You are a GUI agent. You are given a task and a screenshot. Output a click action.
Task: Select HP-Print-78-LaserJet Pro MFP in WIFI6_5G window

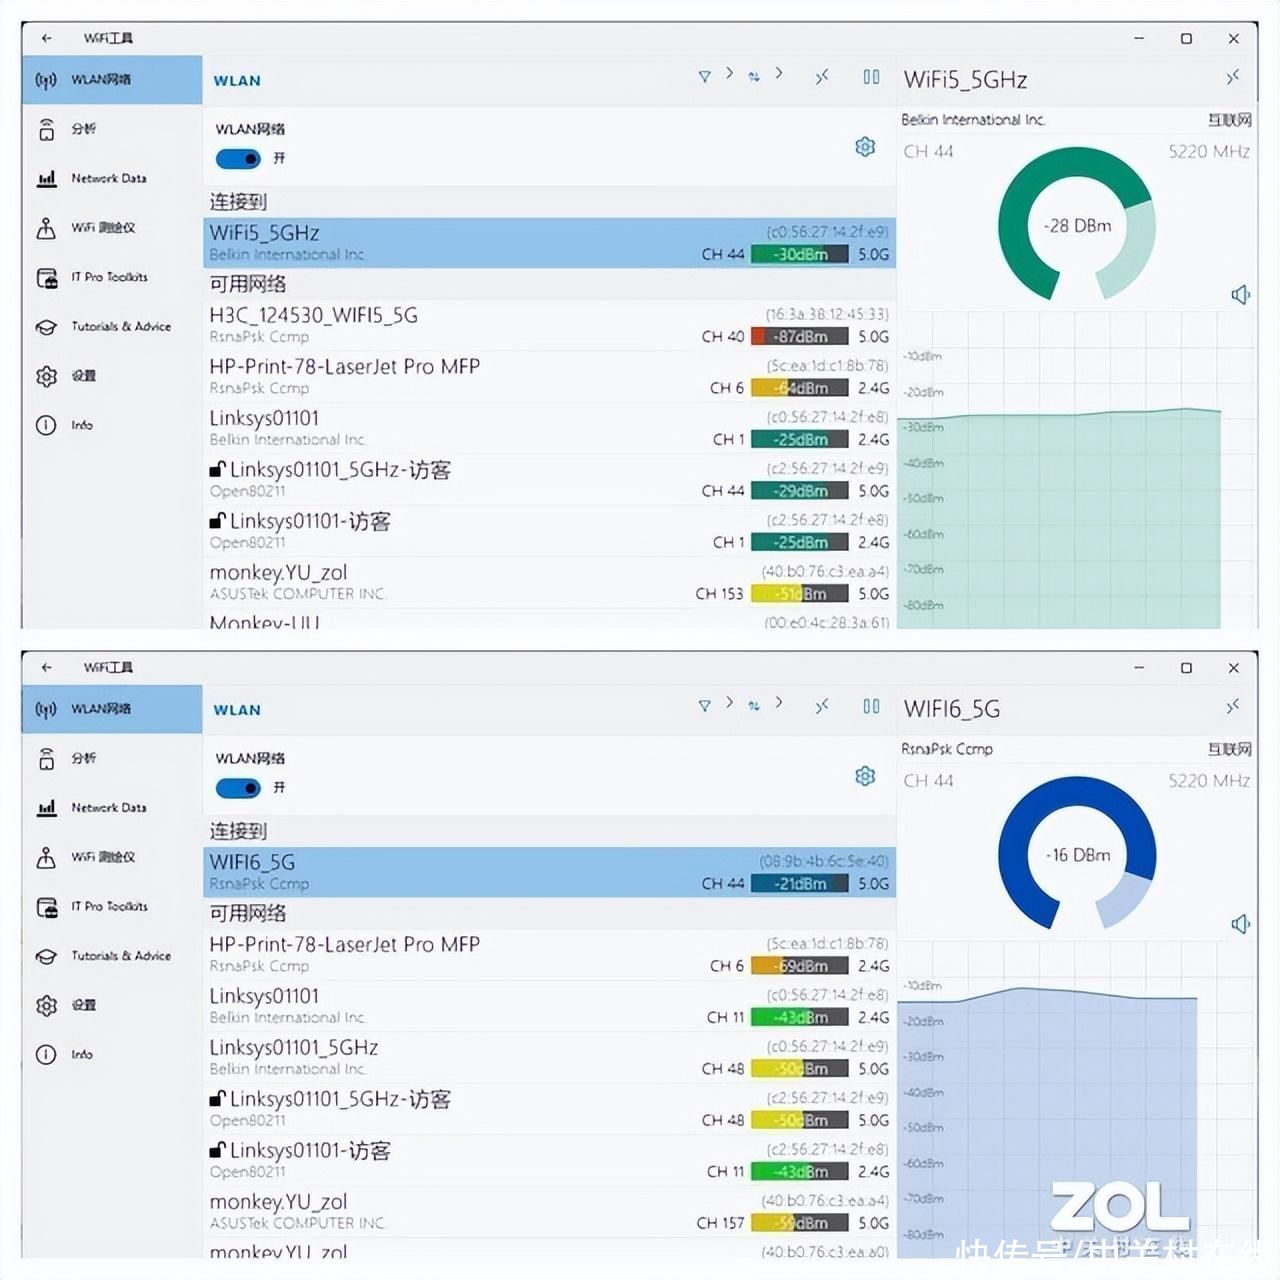tap(549, 955)
